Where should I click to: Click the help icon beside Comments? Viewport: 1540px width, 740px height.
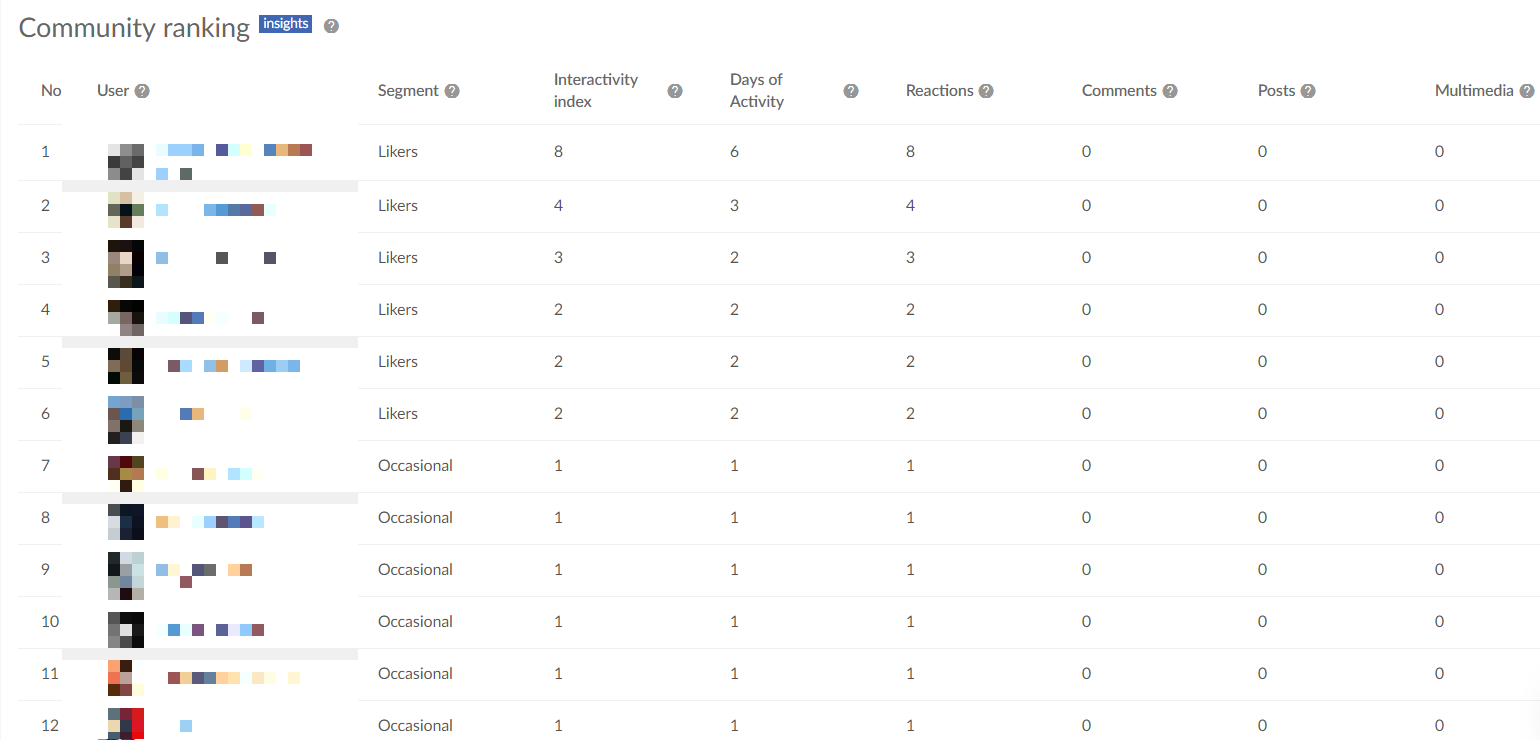coord(1170,91)
